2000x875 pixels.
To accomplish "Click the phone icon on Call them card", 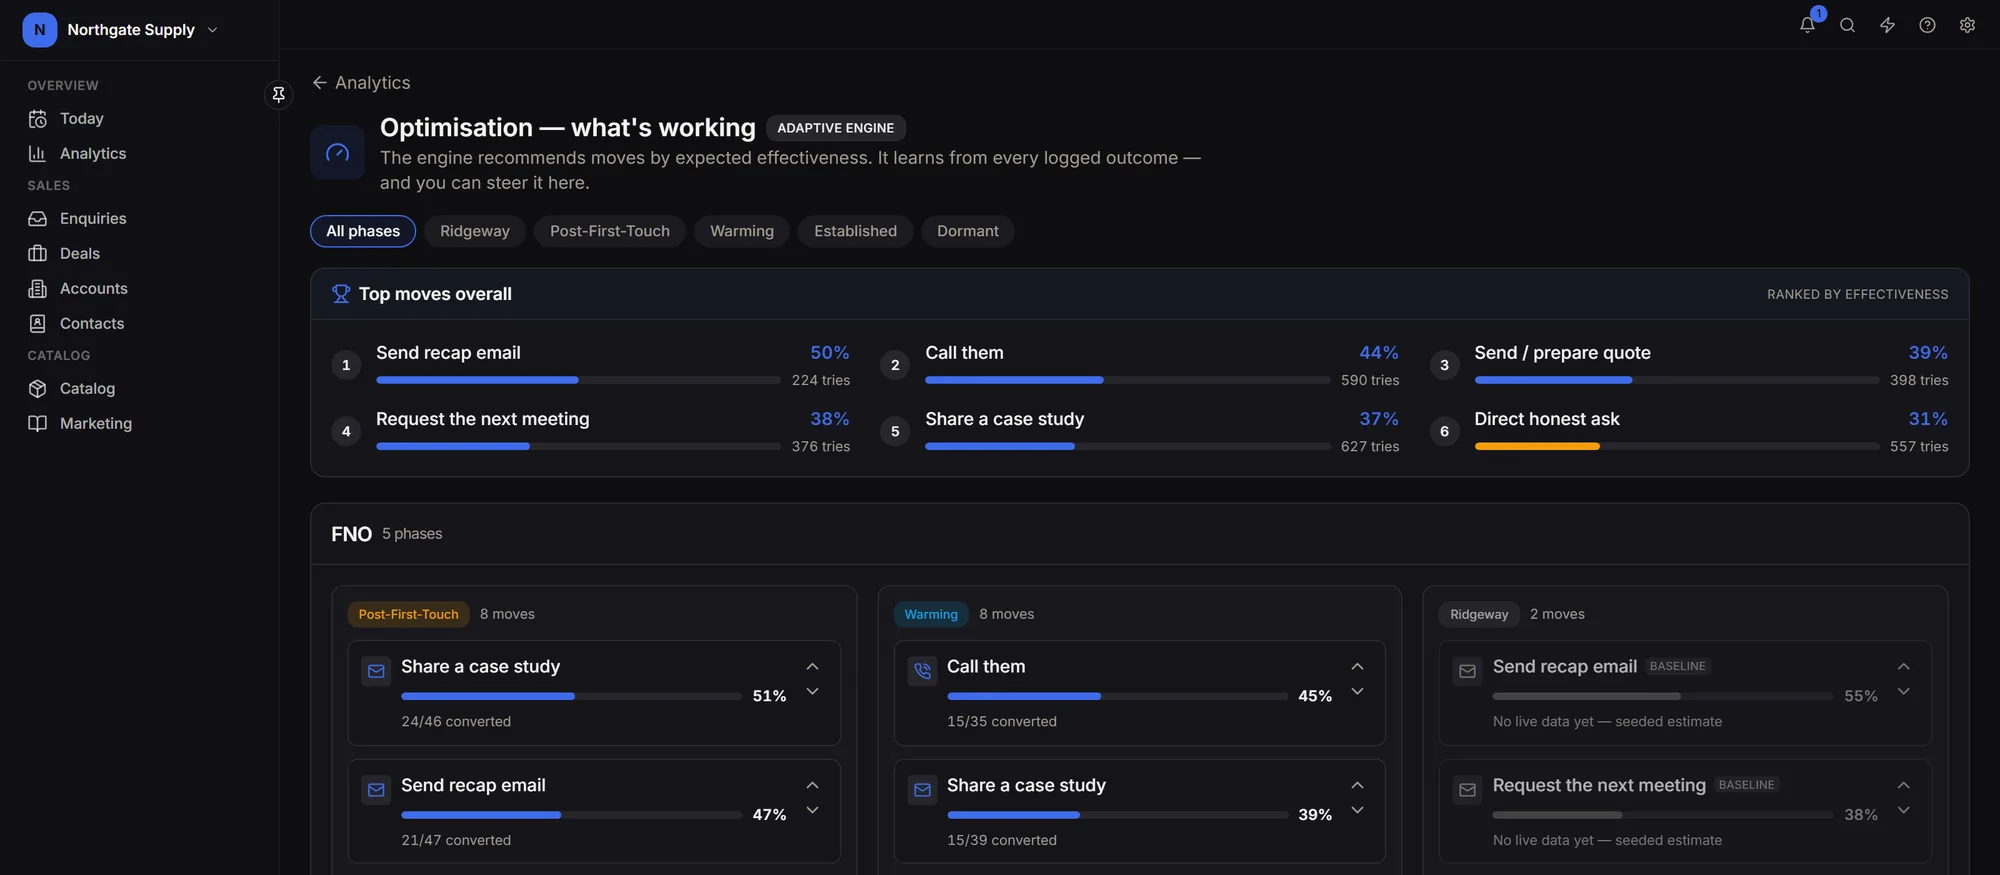I will tap(922, 671).
